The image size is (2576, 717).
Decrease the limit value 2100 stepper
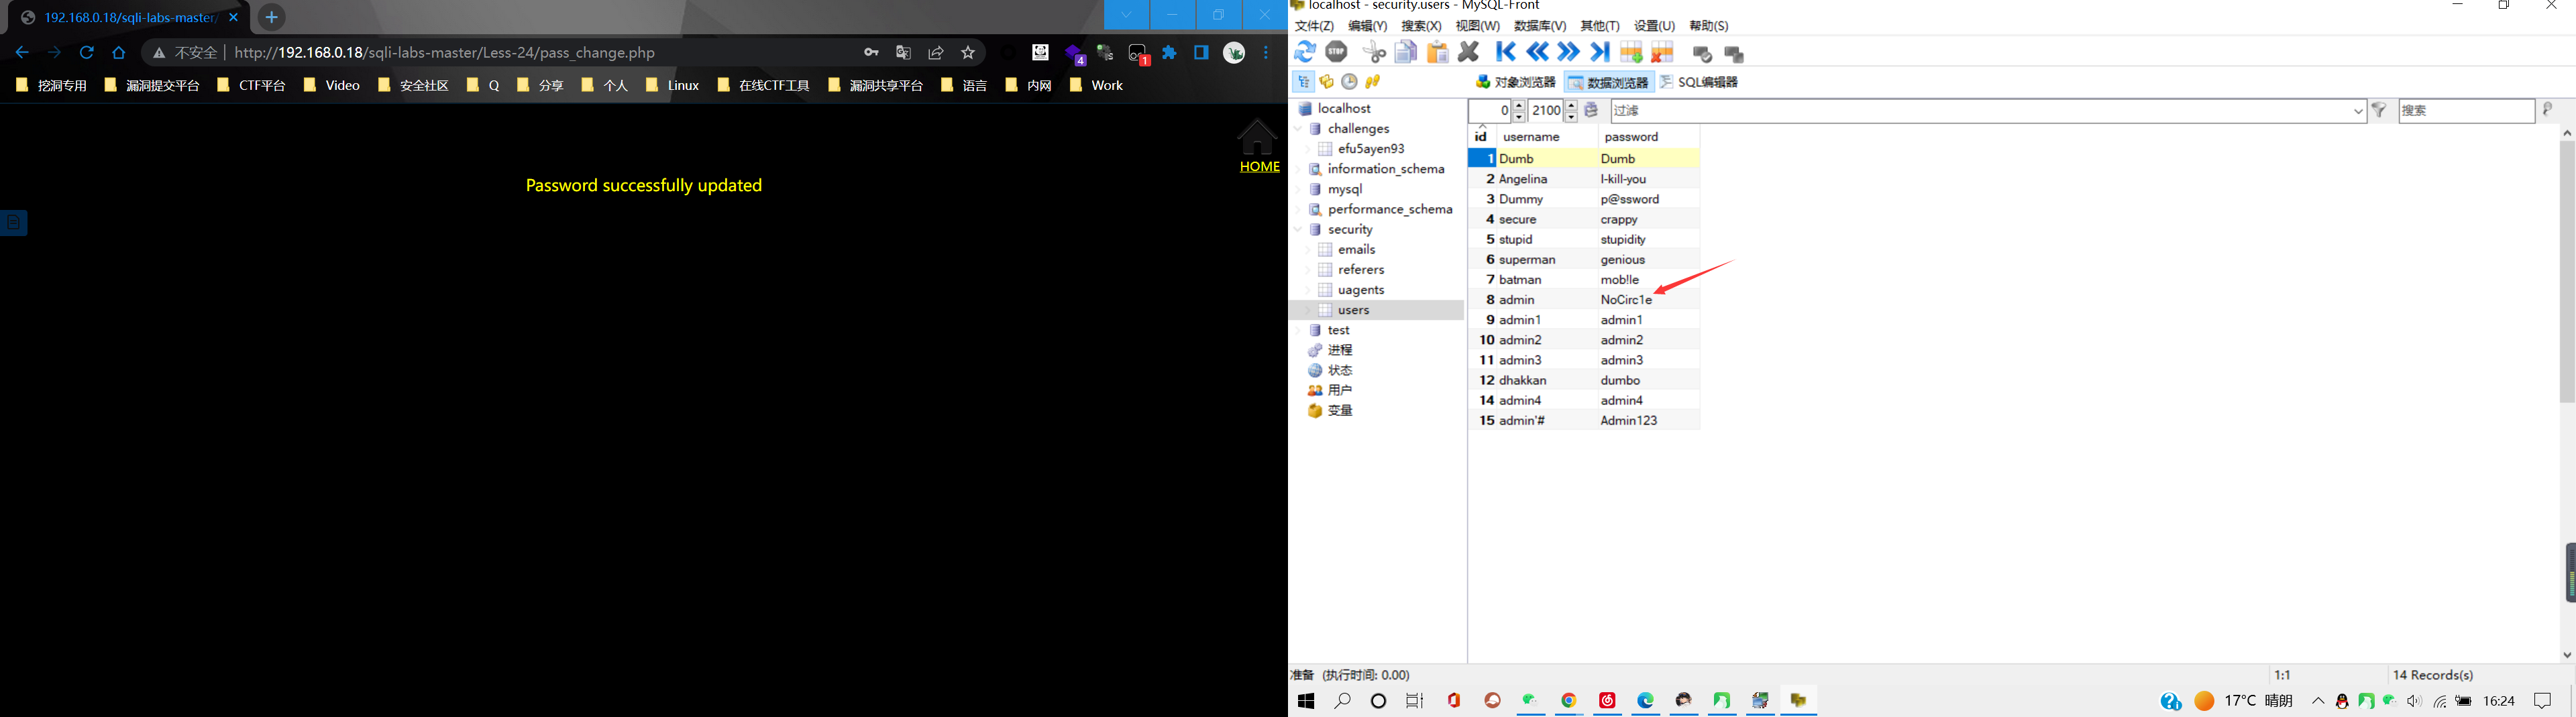tap(1571, 117)
